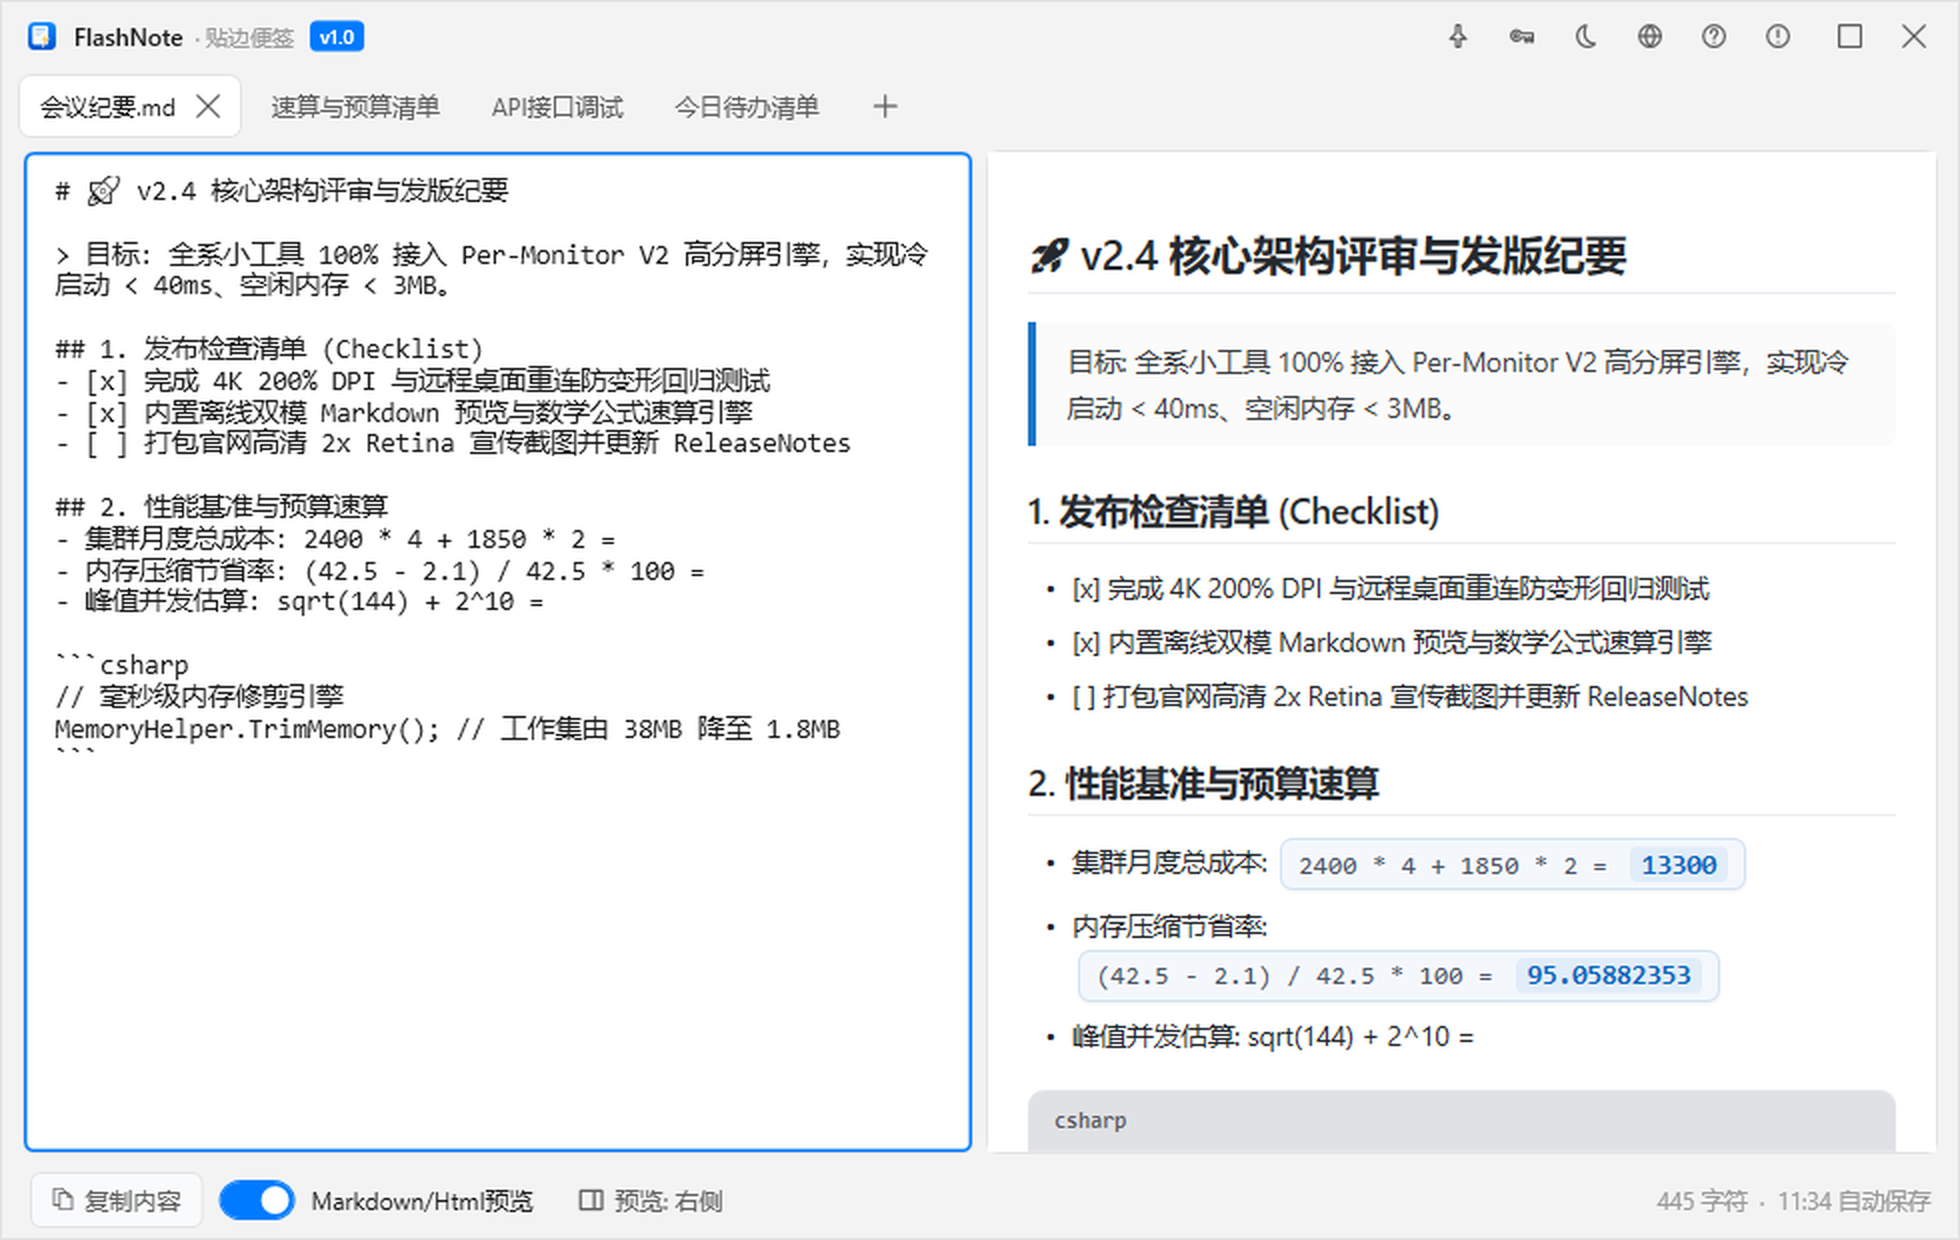This screenshot has height=1240, width=1960.
Task: Click the computed result 13300
Action: pyautogui.click(x=1678, y=865)
